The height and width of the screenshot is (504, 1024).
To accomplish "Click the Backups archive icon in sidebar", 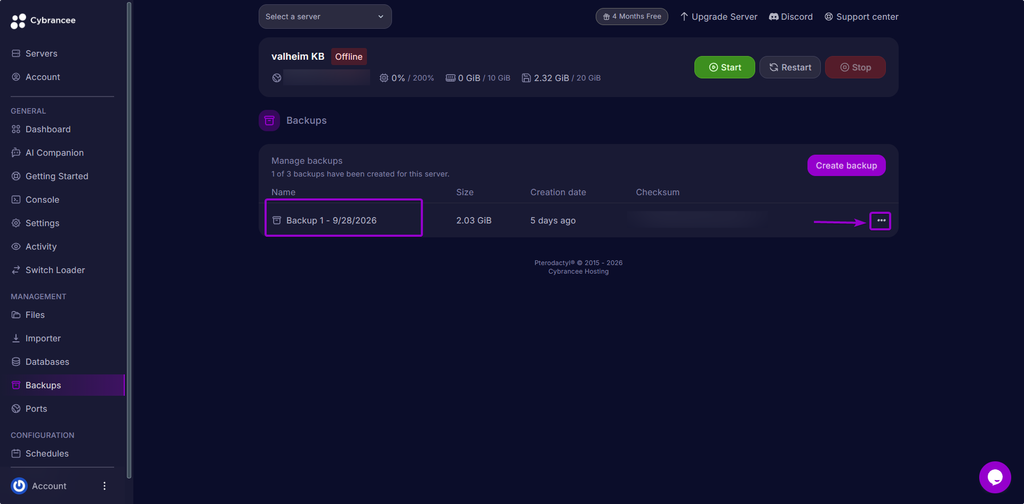I will click(16, 385).
